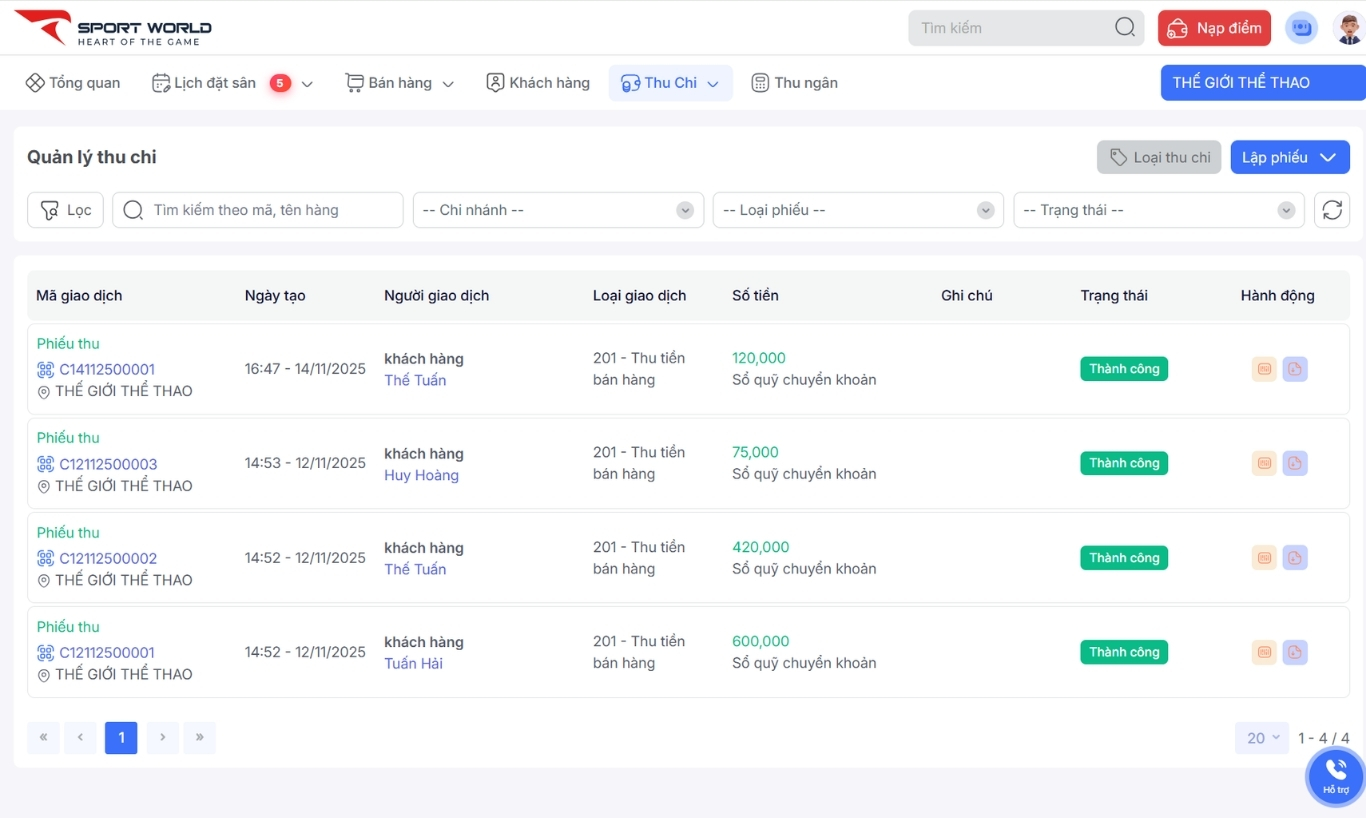
Task: Click the magnifier icon in top search bar
Action: click(1124, 28)
